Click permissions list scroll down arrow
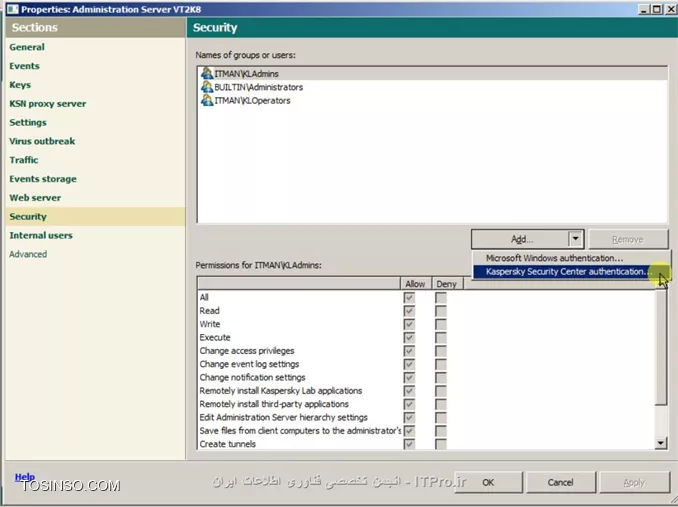Image resolution: width=678 pixels, height=507 pixels. 661,443
